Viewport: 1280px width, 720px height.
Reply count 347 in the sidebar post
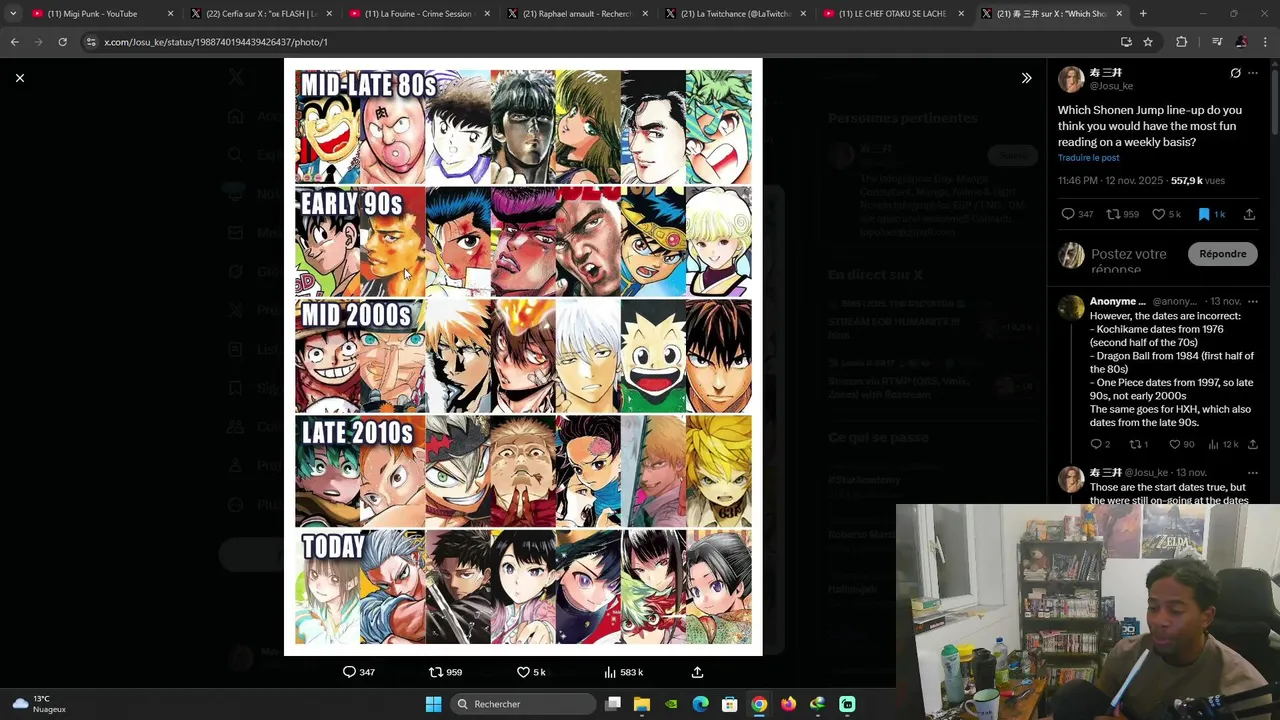click(1077, 214)
